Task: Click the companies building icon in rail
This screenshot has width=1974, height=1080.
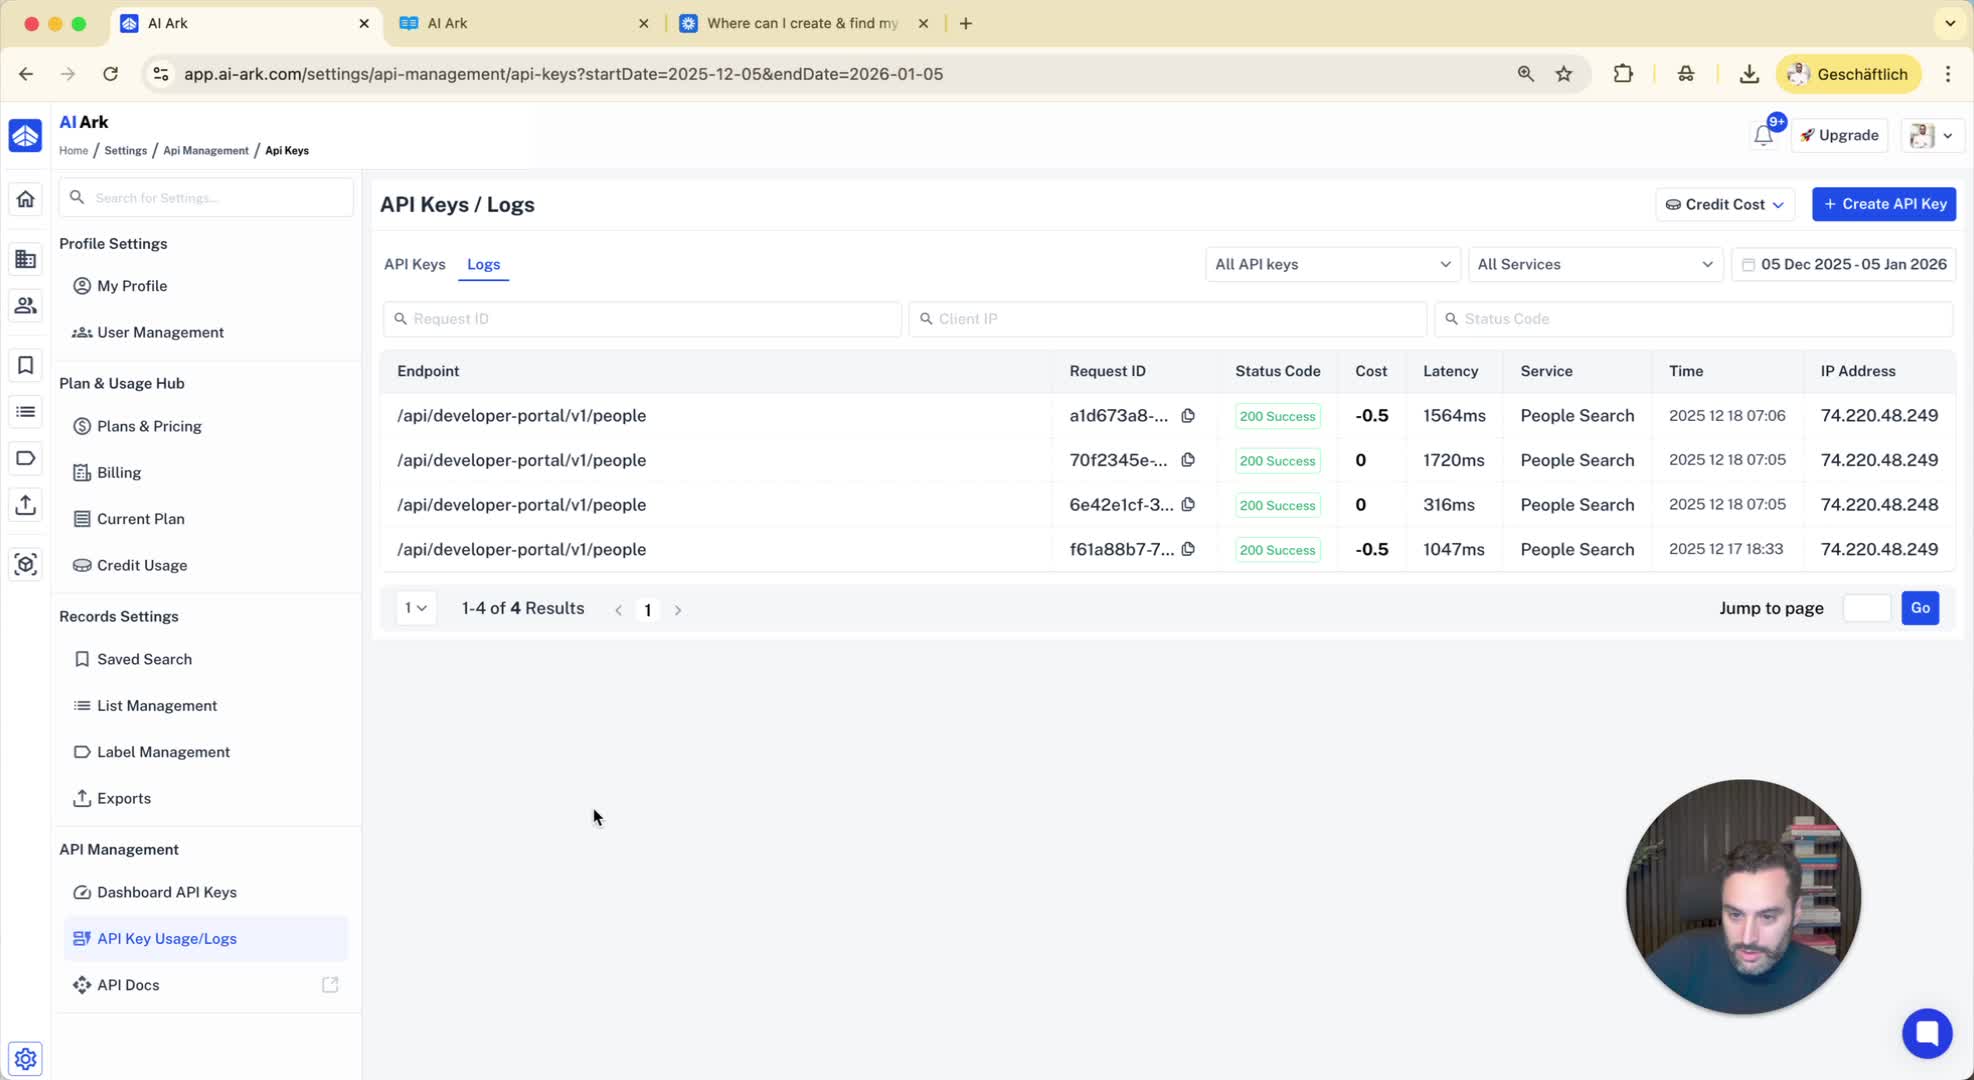Action: point(25,259)
